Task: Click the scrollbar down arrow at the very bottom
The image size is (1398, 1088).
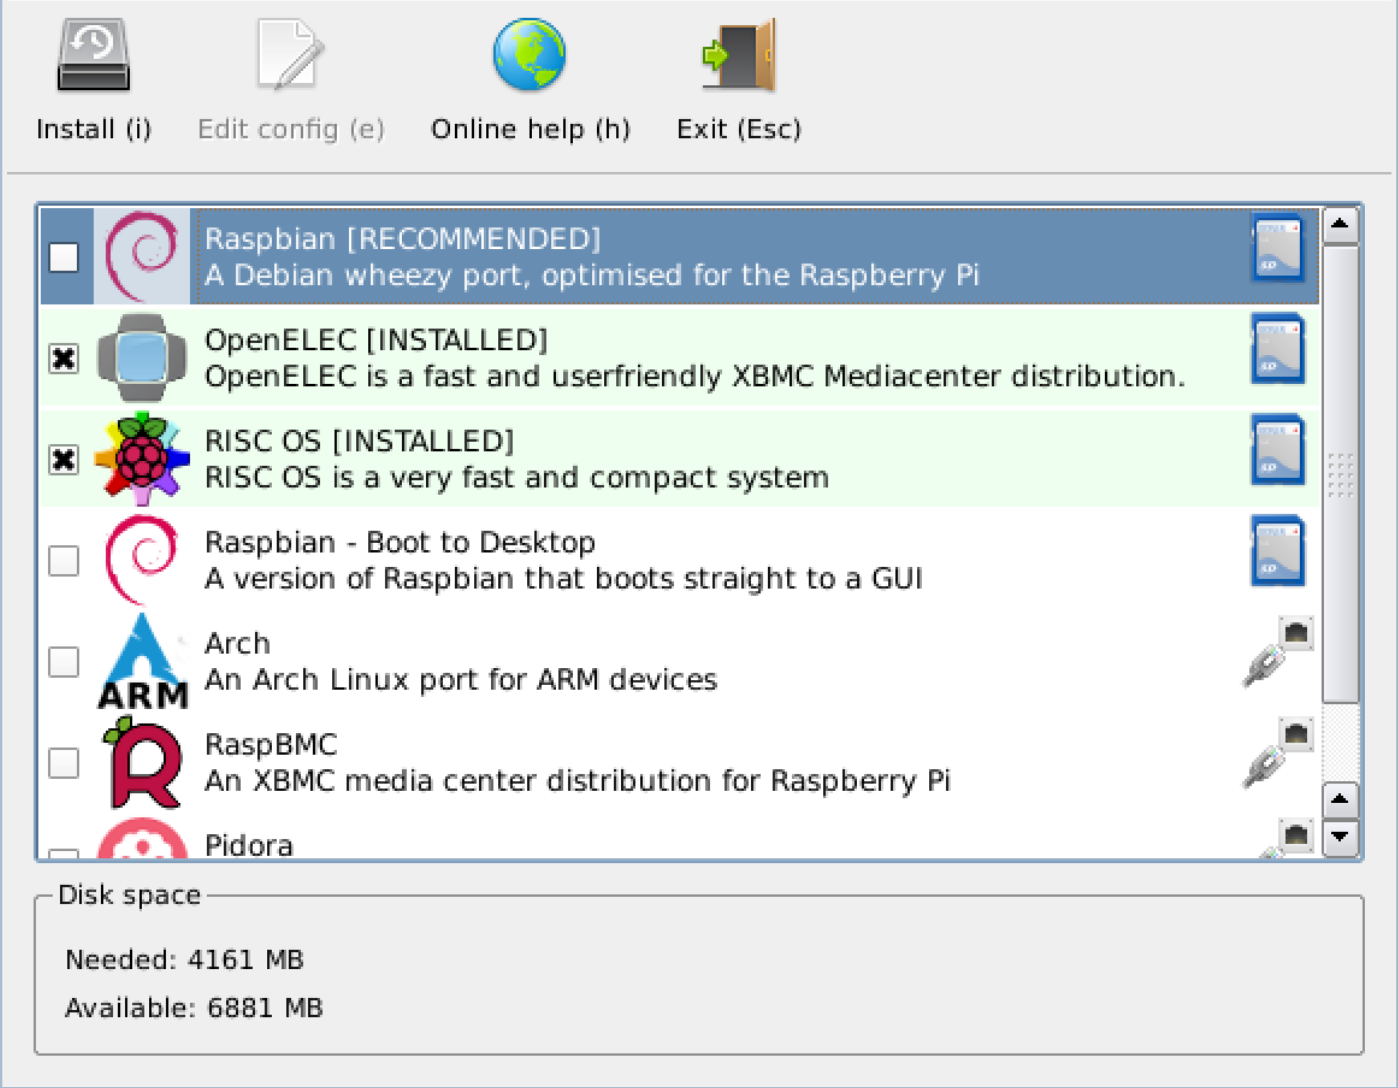Action: (1340, 838)
